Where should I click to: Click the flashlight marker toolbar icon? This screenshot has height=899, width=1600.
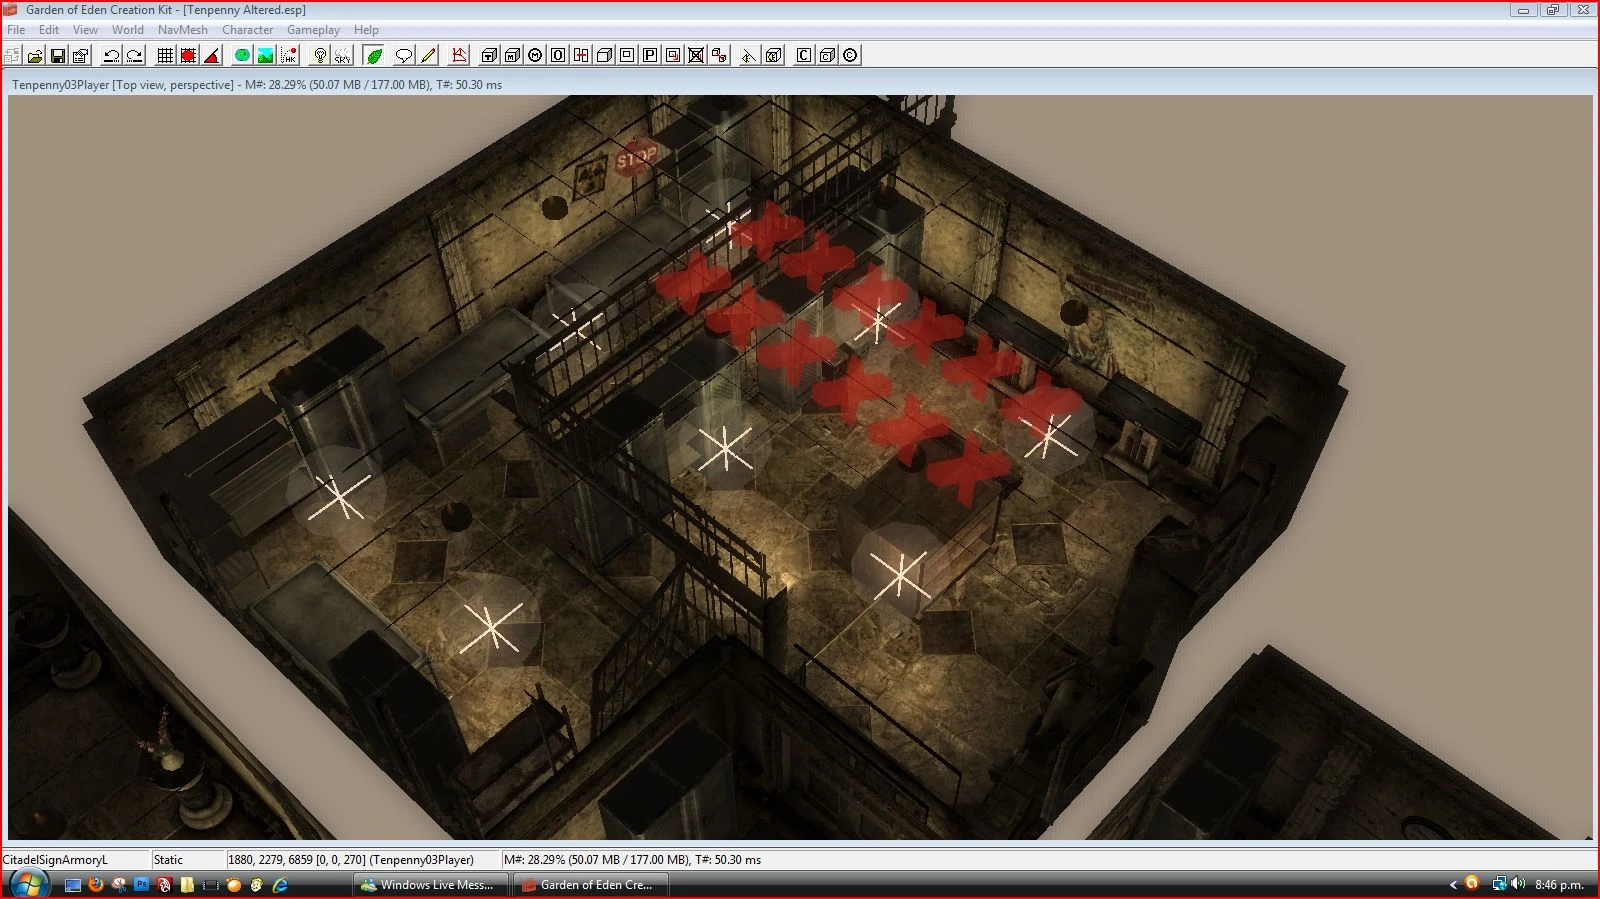tap(748, 55)
